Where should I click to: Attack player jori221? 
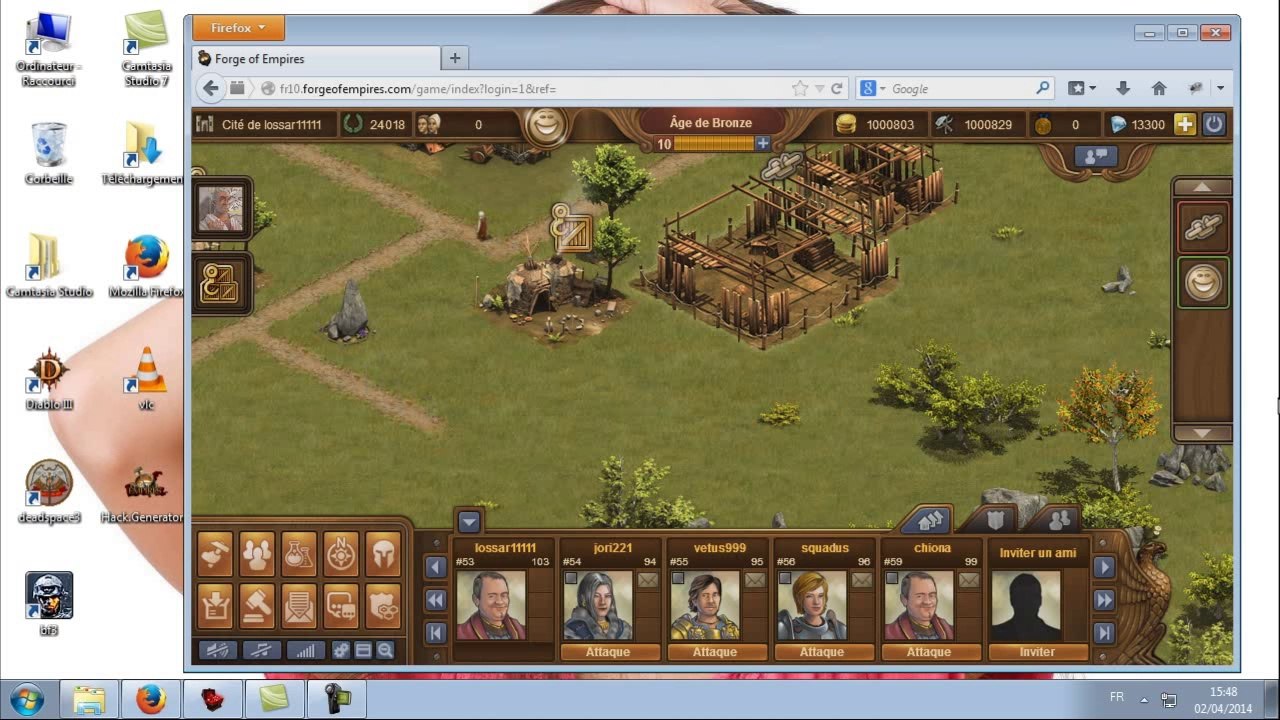click(x=608, y=652)
